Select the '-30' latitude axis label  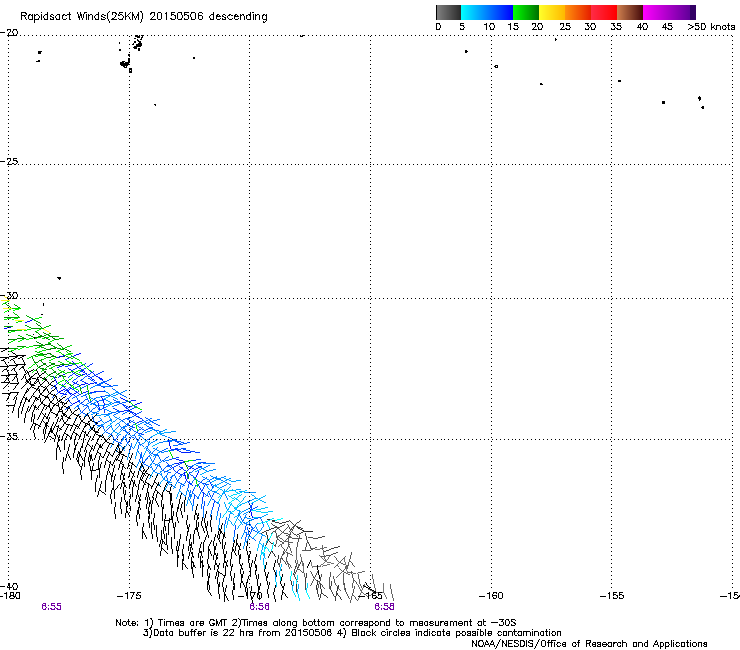coord(9,295)
